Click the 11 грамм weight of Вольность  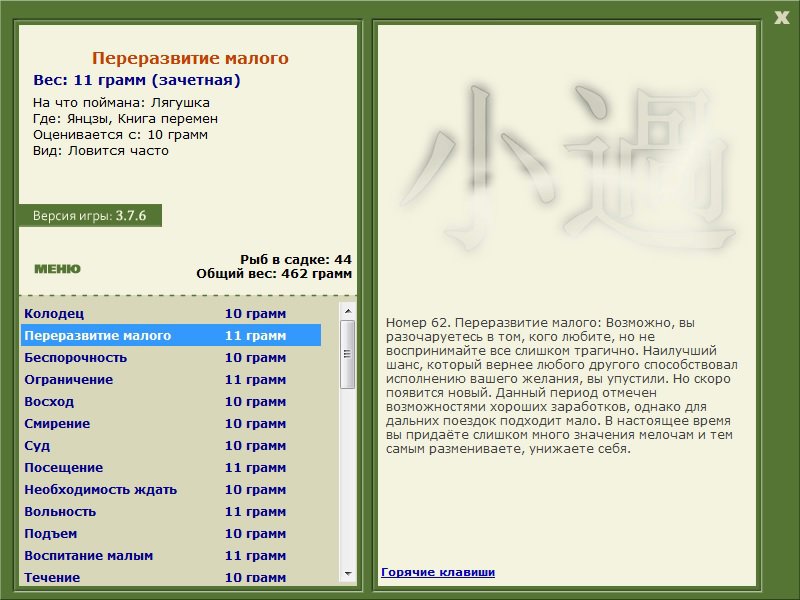click(x=256, y=511)
